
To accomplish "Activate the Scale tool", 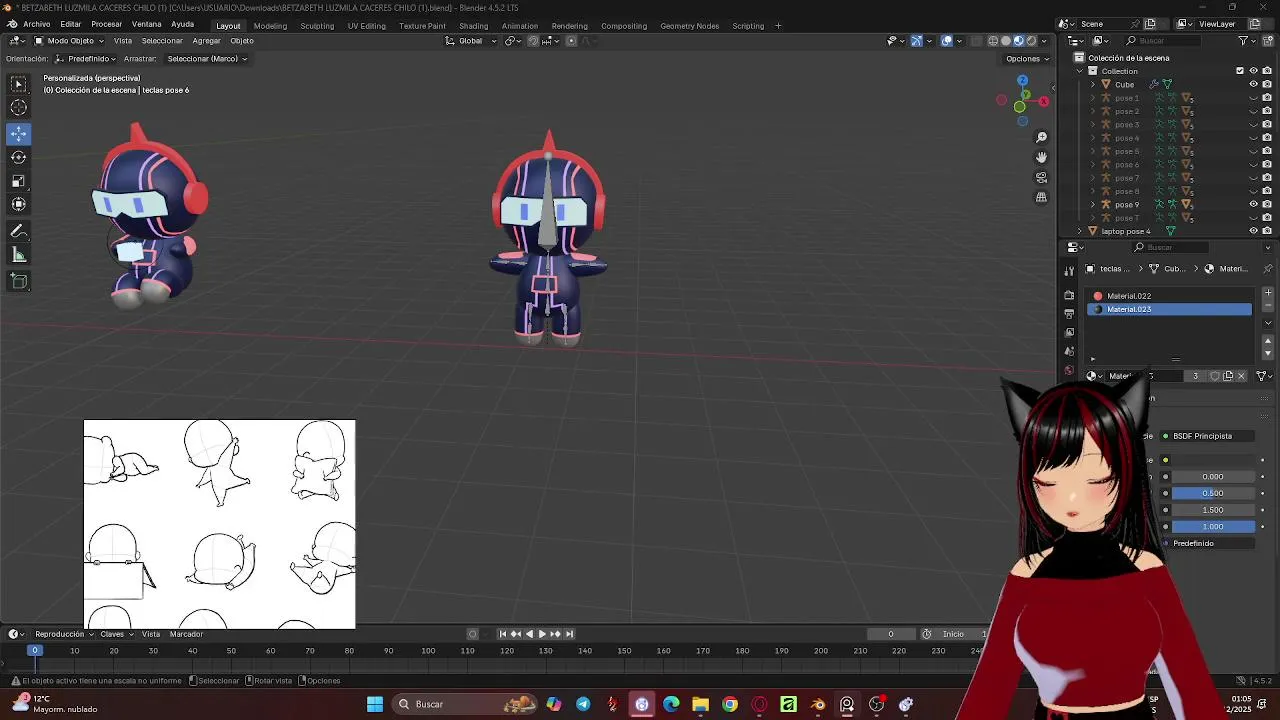I will 19,181.
